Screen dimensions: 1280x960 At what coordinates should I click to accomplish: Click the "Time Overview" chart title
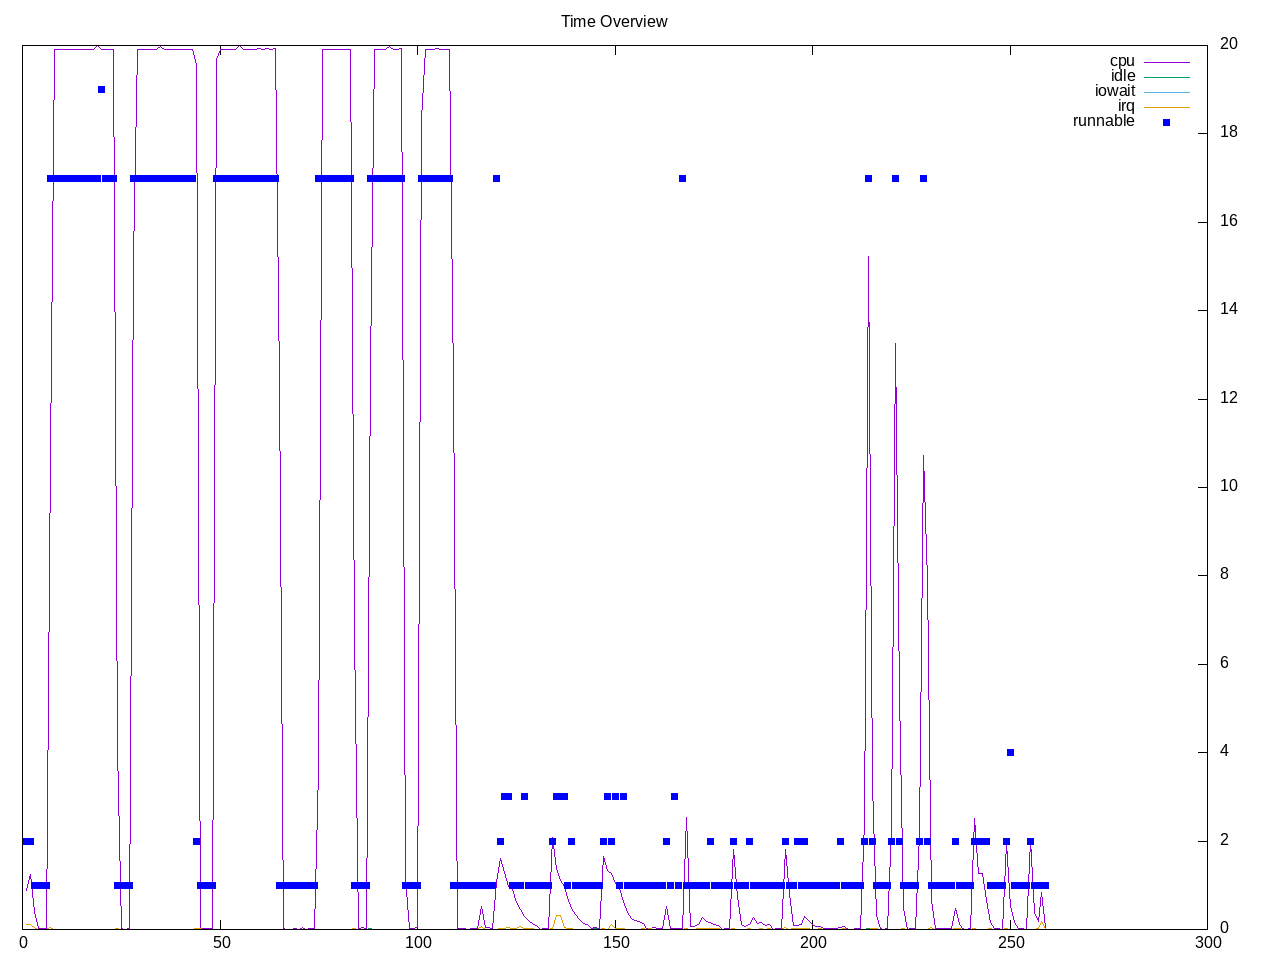tap(613, 21)
